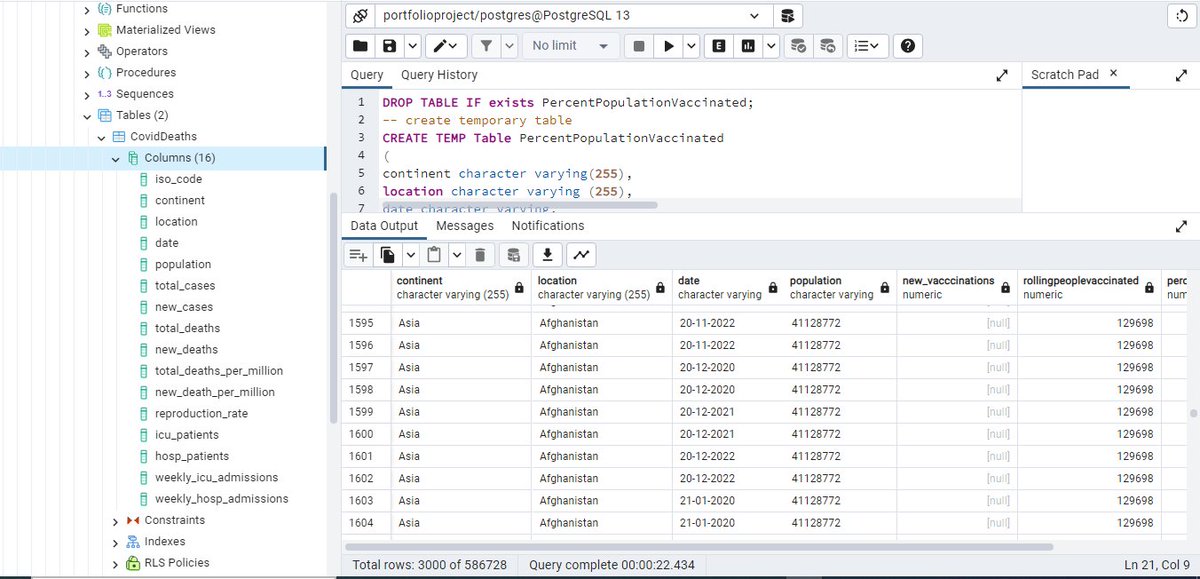Maximize the query editor panel

pos(1002,75)
